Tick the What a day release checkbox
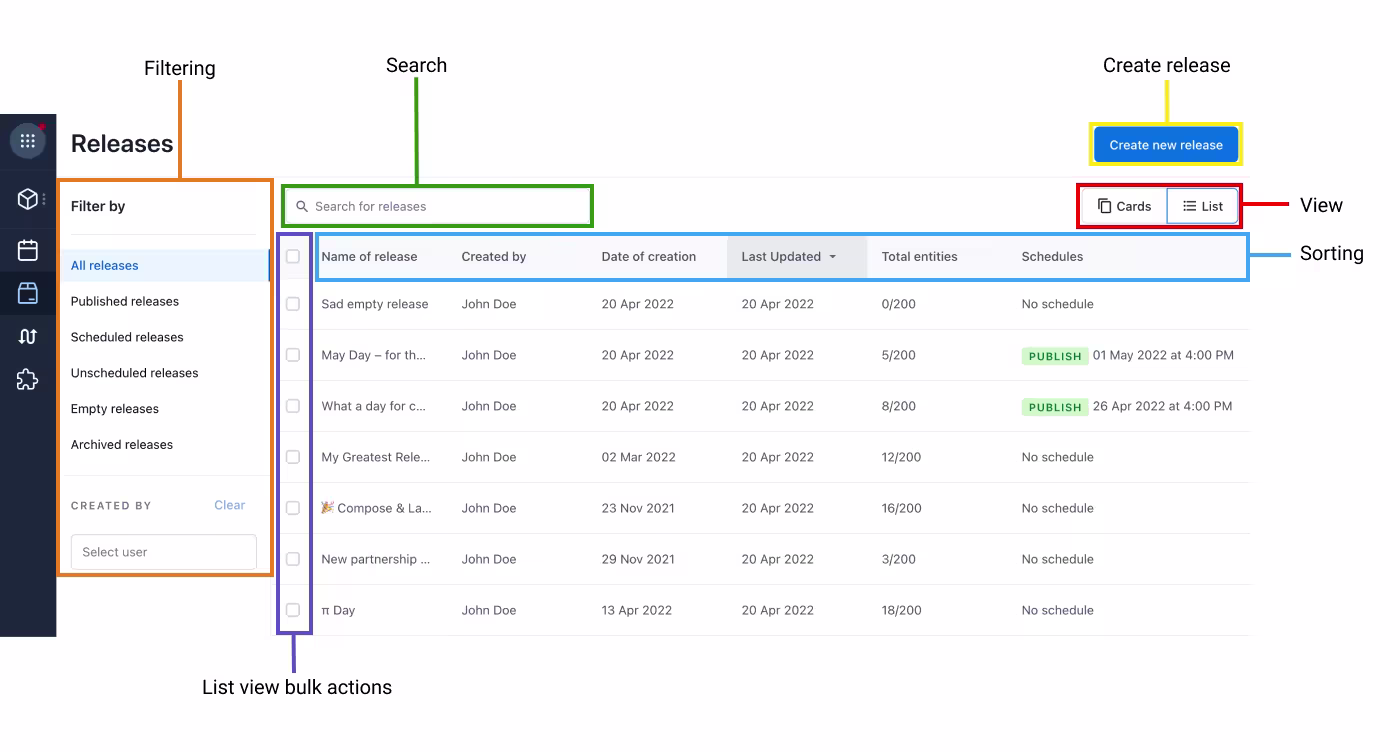Viewport: 1400px width, 752px height. click(x=293, y=406)
